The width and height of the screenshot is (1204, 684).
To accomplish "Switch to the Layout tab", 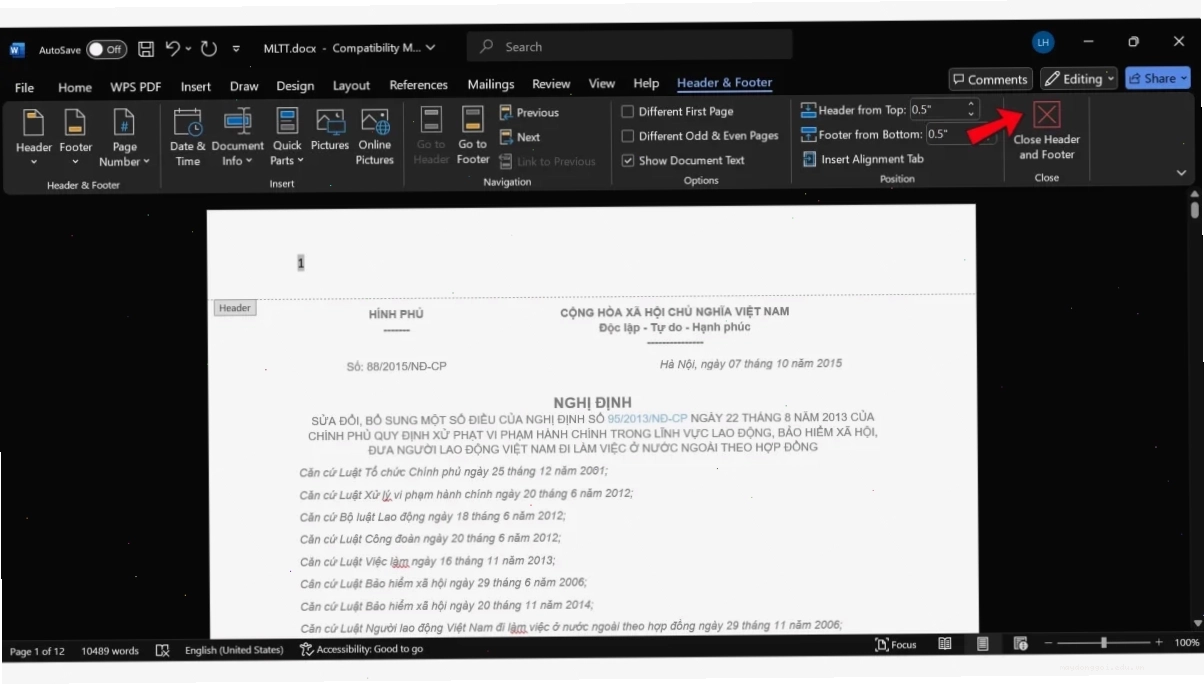I will click(x=351, y=86).
